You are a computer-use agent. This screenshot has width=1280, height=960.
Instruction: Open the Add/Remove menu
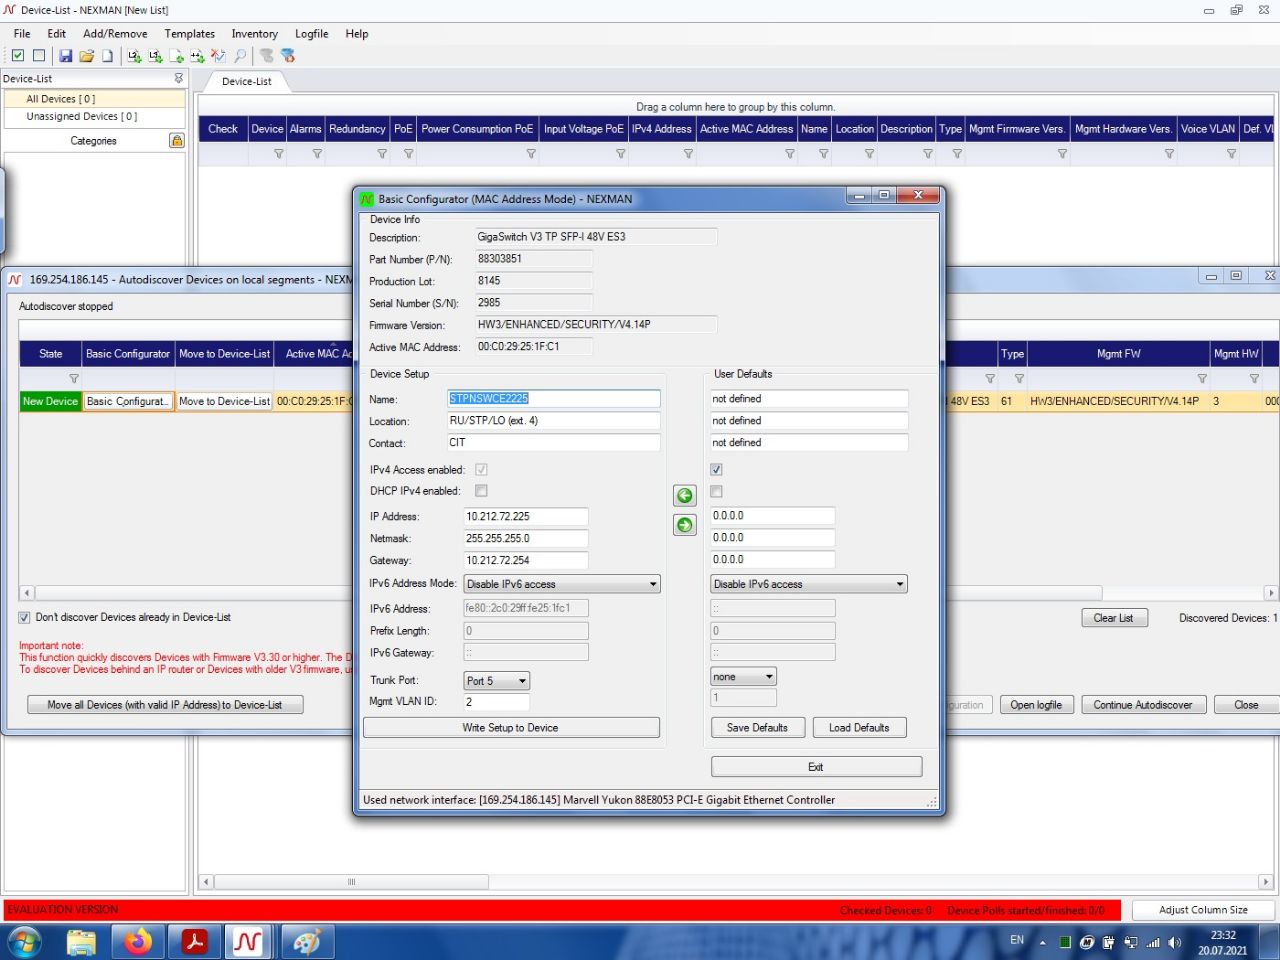pyautogui.click(x=115, y=34)
